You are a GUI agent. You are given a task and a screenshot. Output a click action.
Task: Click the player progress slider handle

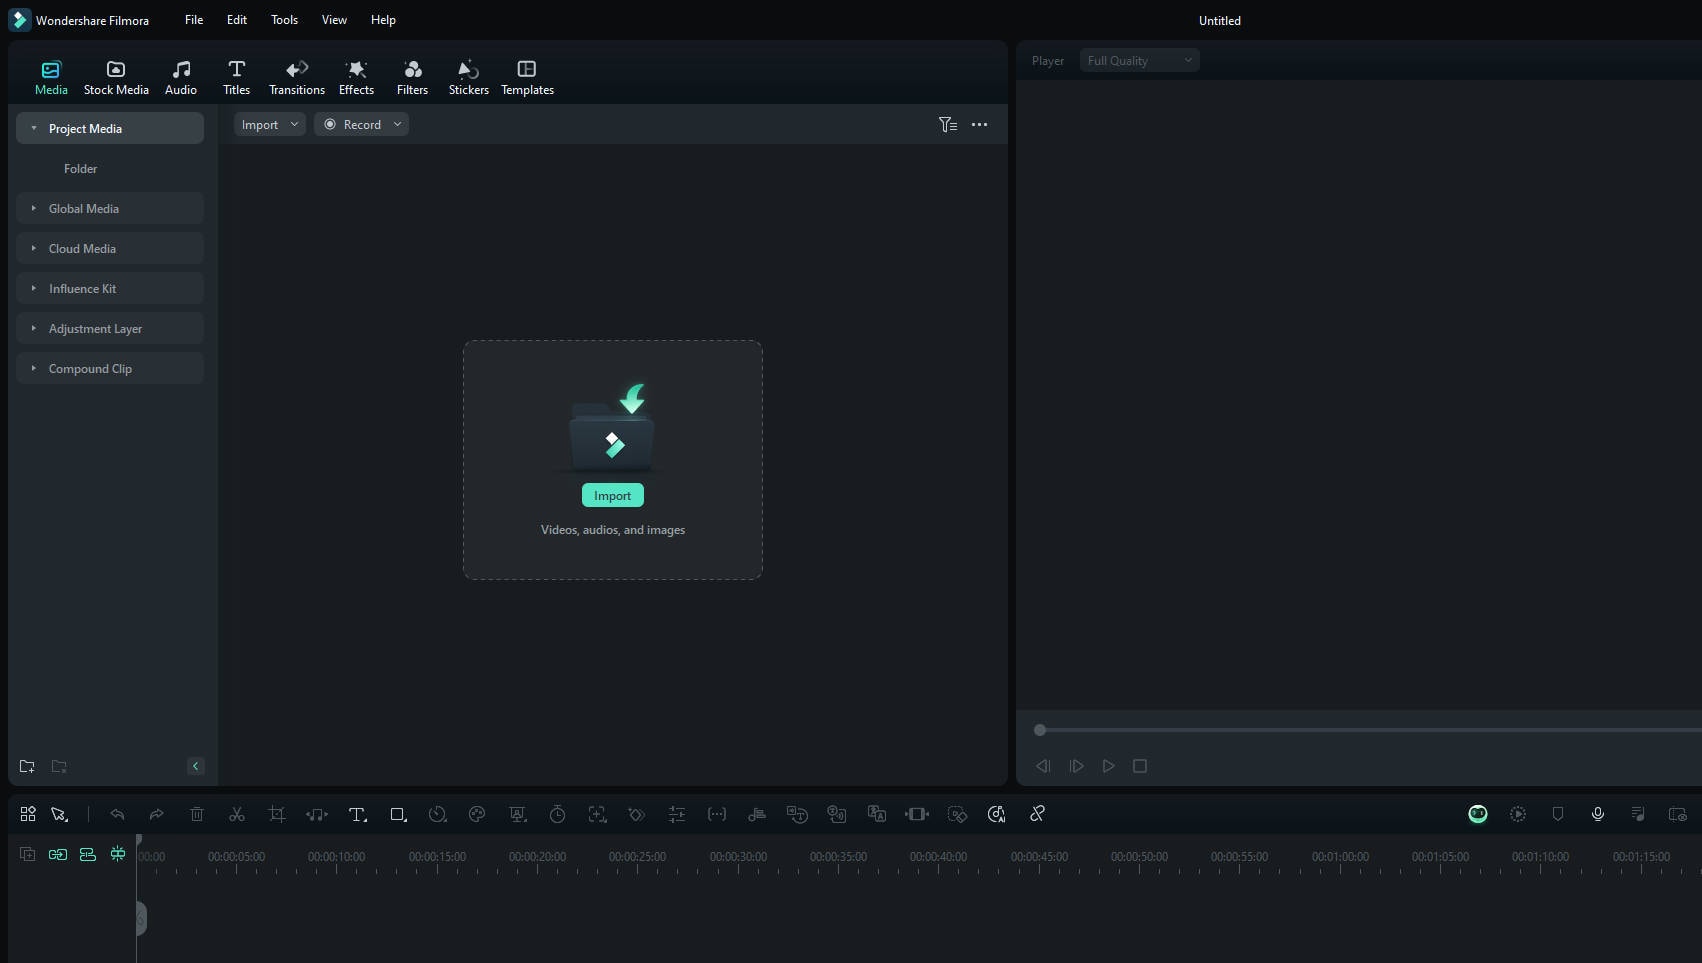coord(1040,730)
